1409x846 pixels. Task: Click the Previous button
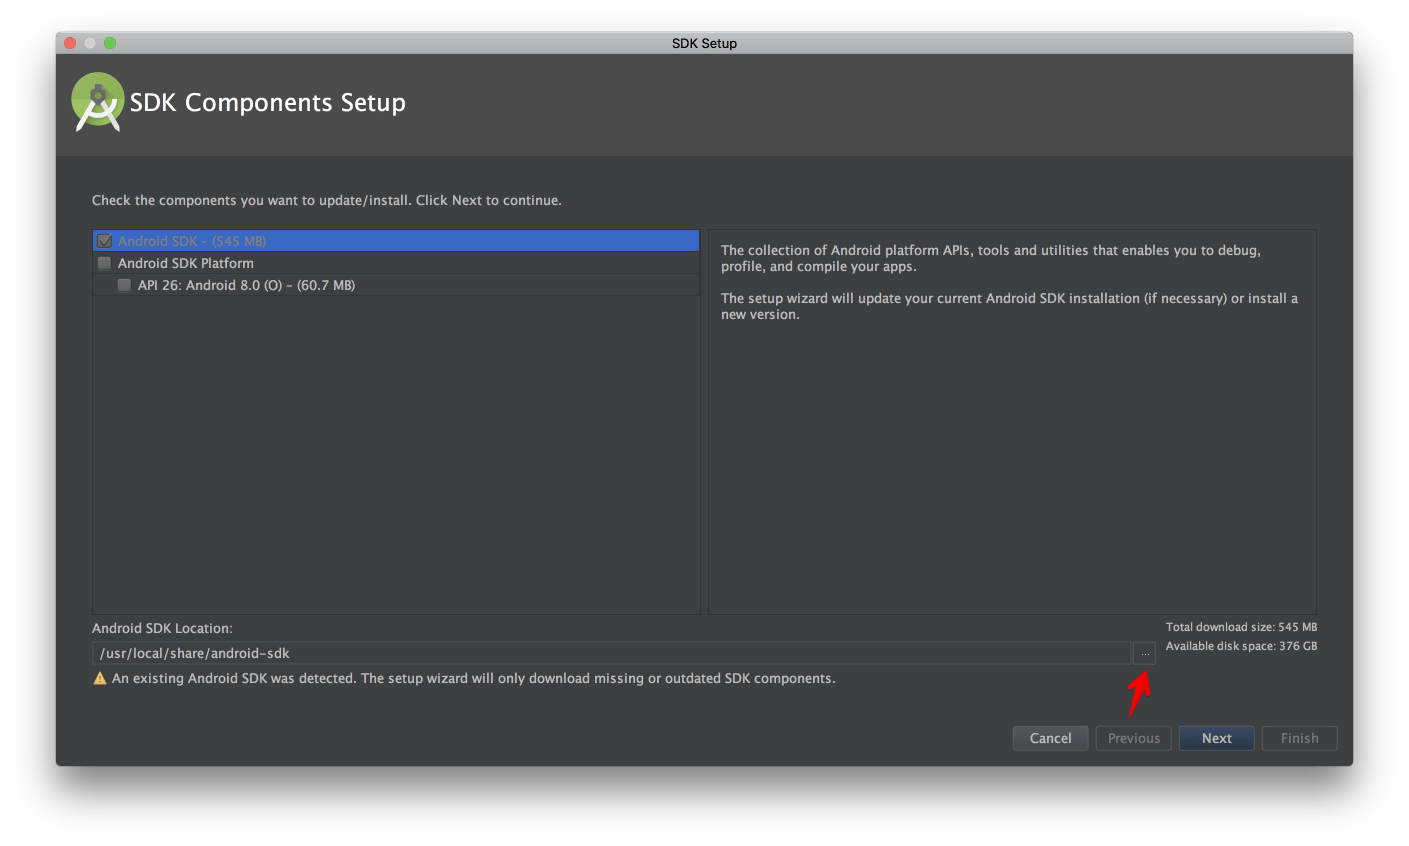coord(1133,738)
